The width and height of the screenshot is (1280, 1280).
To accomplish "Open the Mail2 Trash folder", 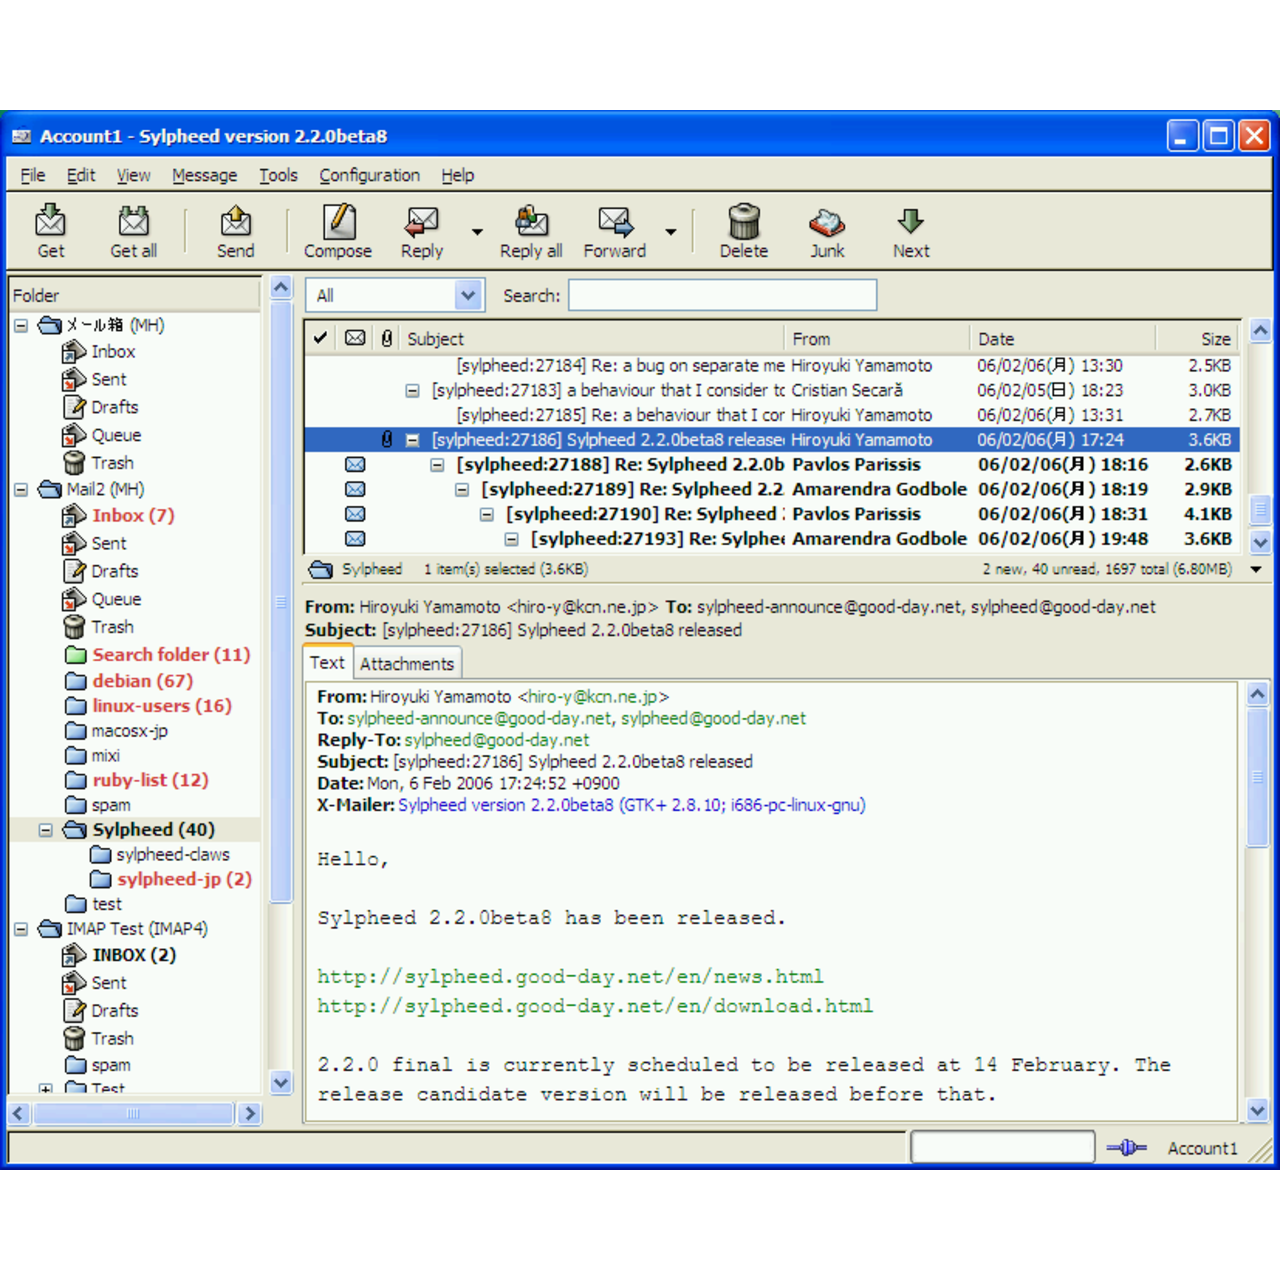I will tap(112, 627).
